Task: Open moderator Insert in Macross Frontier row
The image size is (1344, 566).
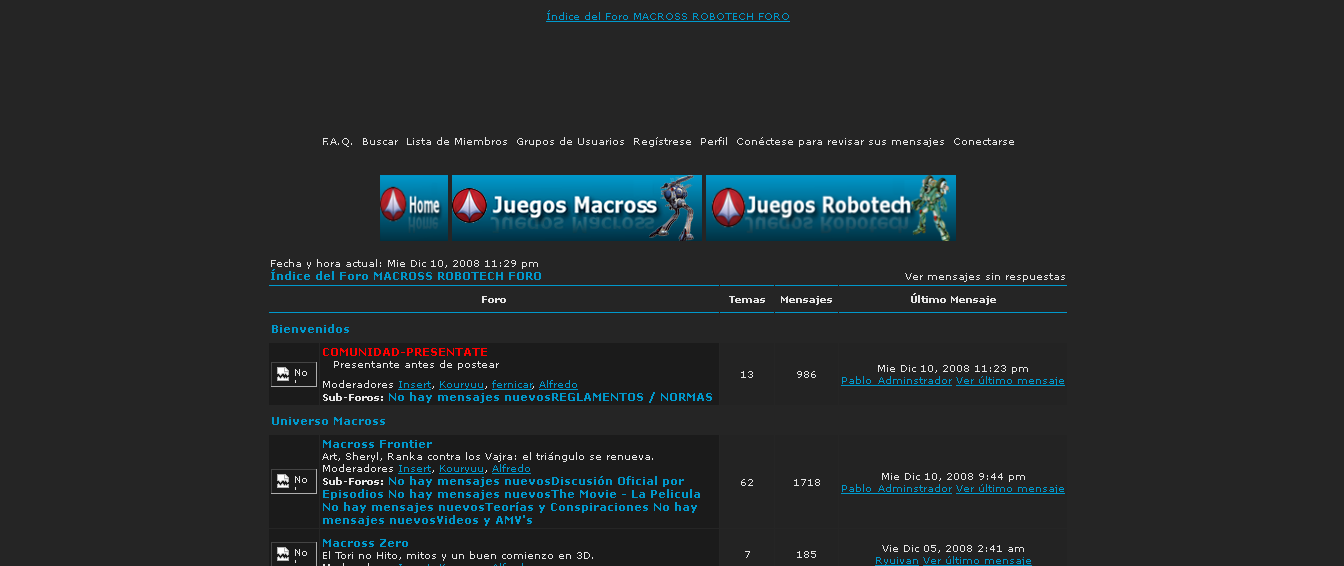Action: [415, 469]
